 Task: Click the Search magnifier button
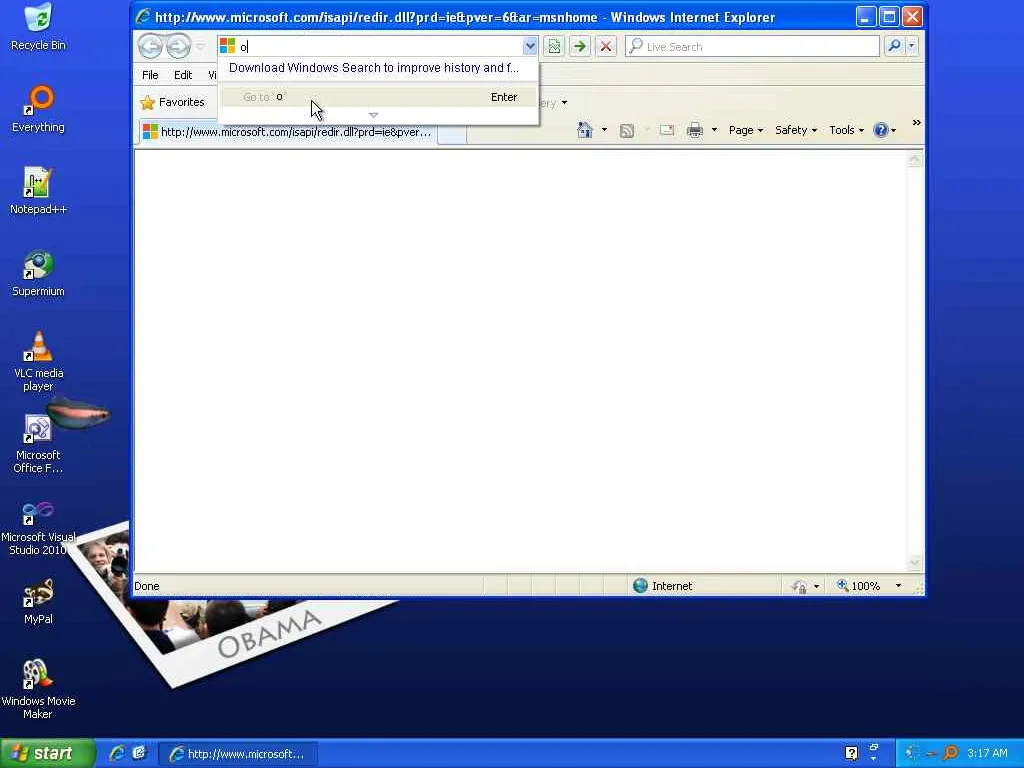coord(894,46)
